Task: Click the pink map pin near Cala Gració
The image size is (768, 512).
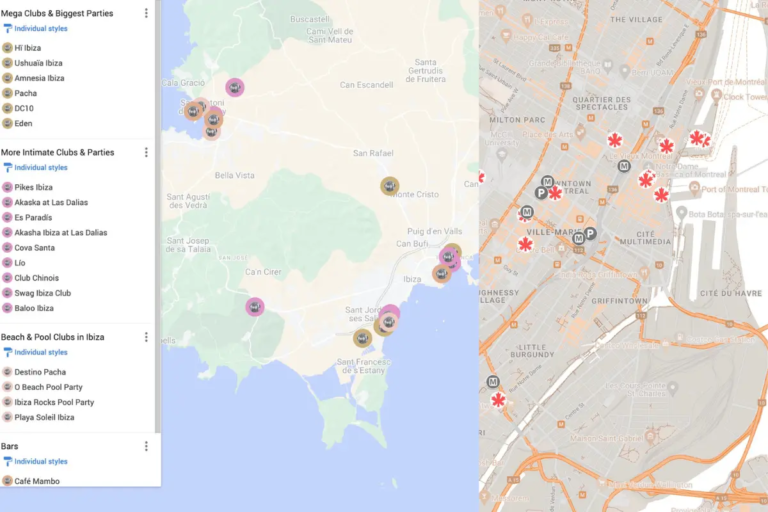Action: 235,87
